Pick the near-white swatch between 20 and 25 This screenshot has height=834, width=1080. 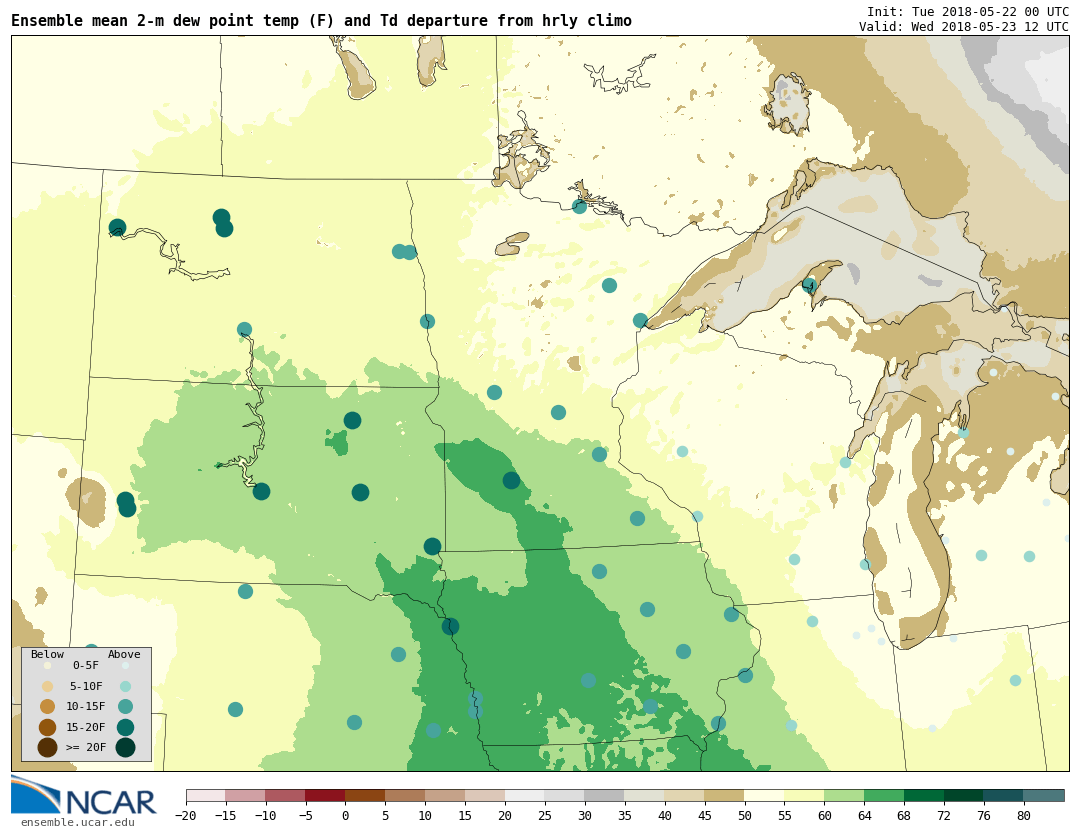click(526, 796)
